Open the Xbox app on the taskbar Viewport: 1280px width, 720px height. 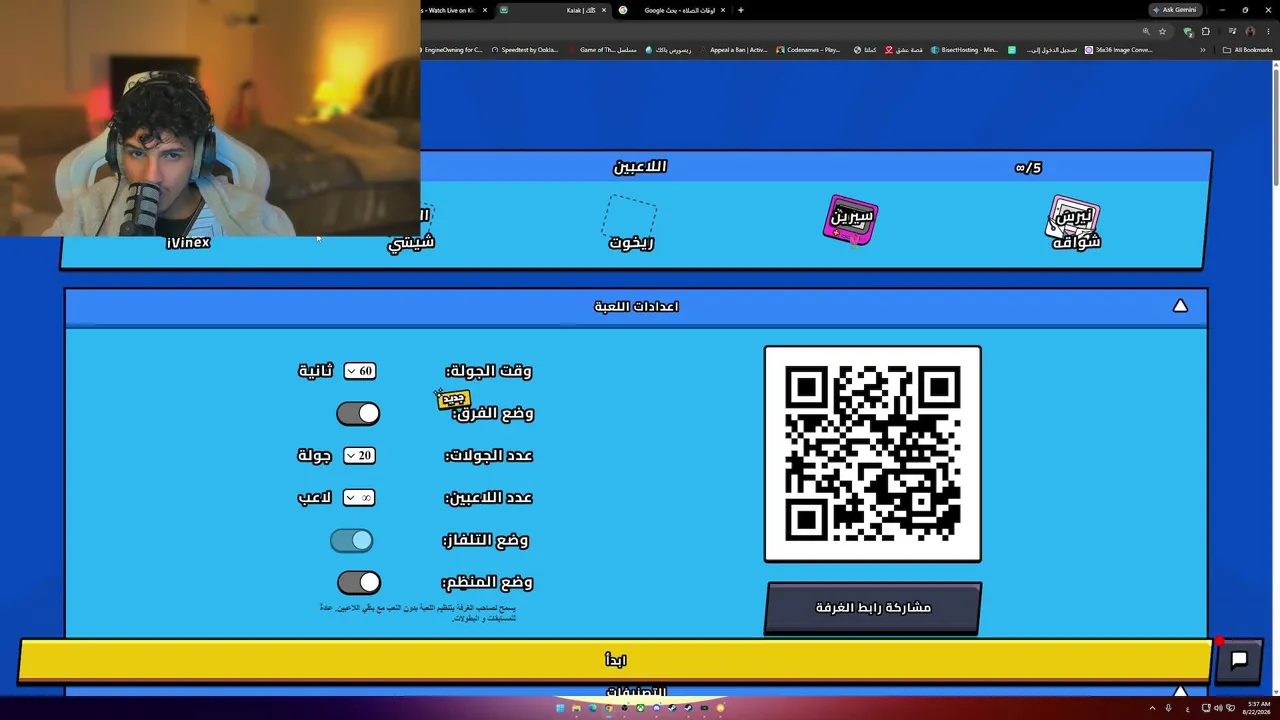click(640, 708)
